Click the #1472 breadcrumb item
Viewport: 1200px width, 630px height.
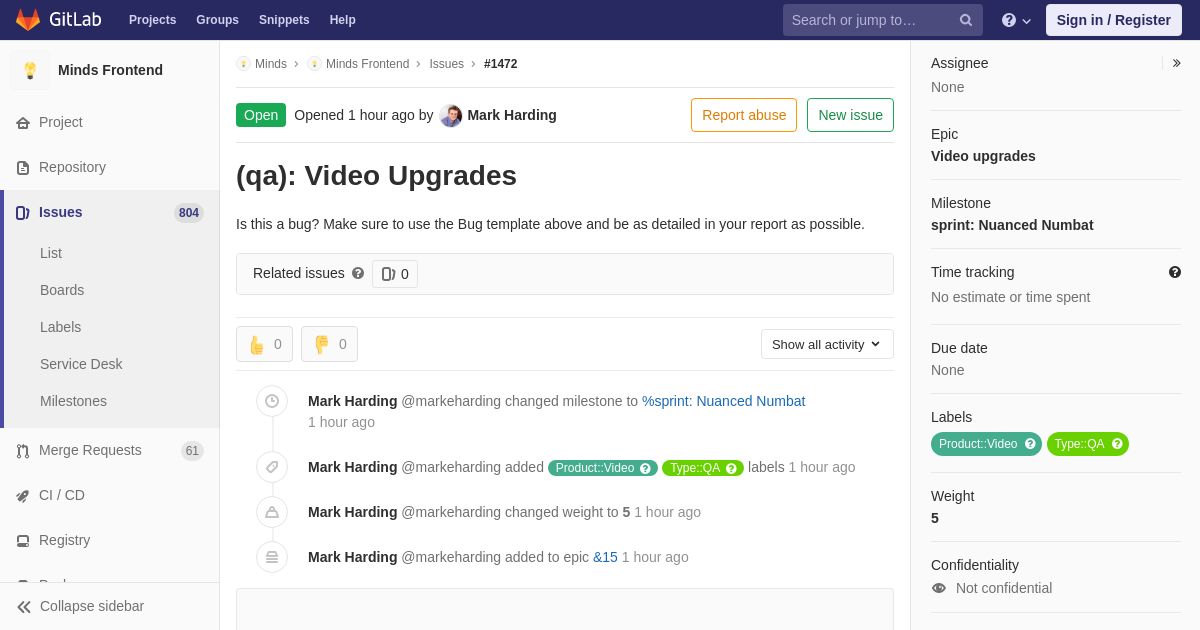(501, 64)
